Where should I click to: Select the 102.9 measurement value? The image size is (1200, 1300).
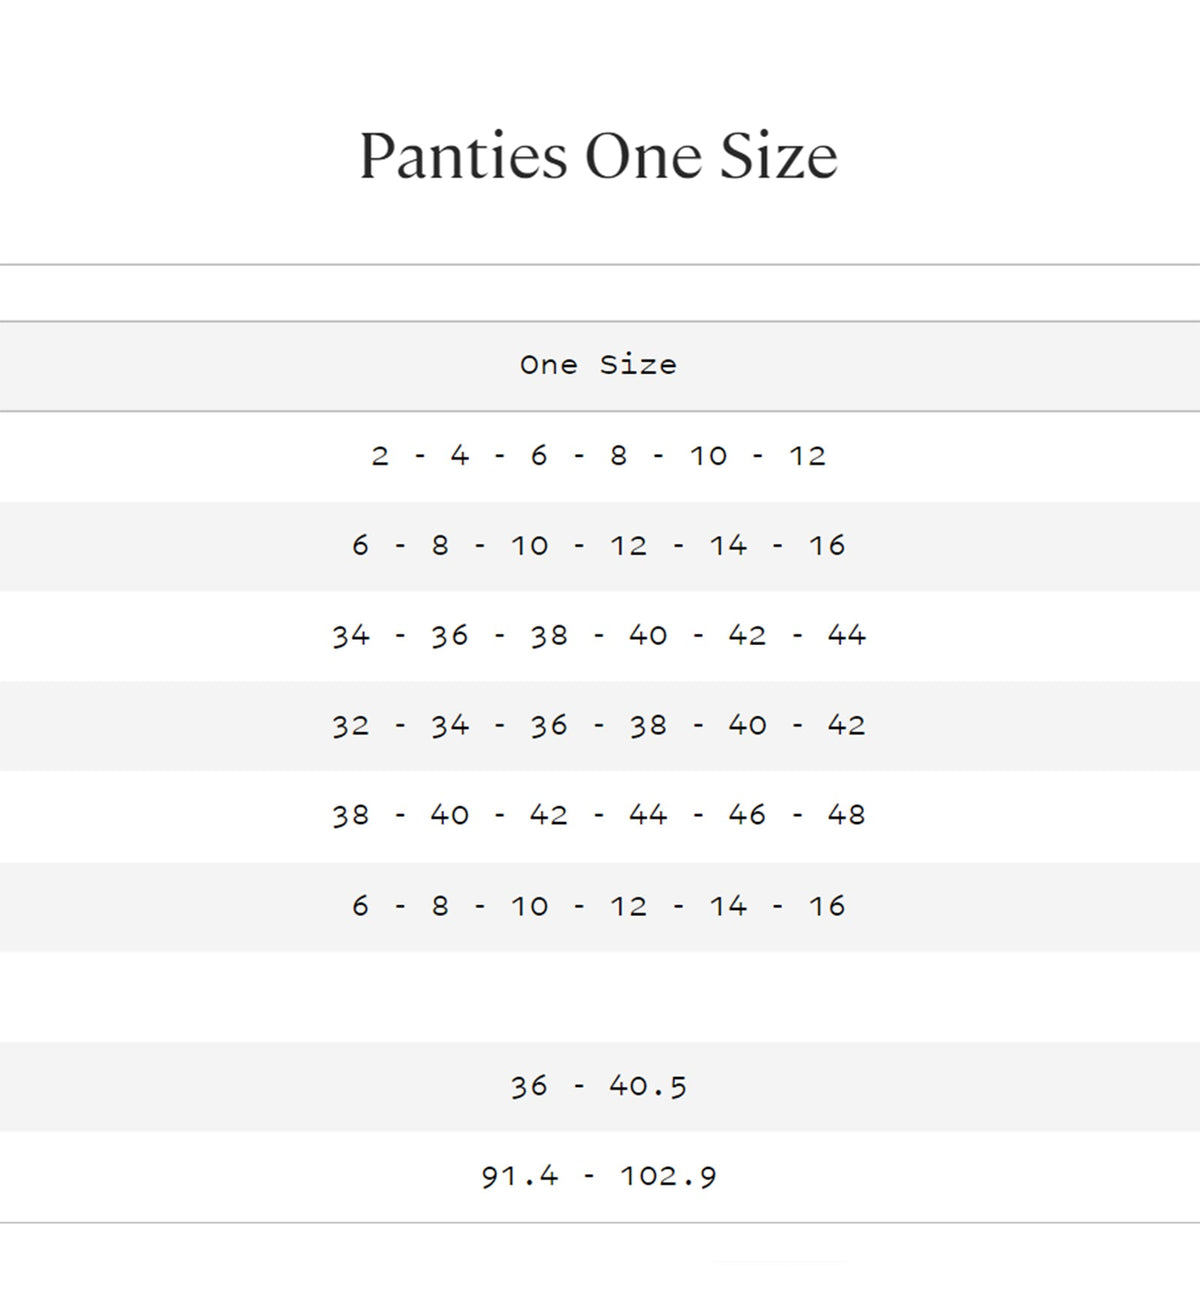point(668,1176)
